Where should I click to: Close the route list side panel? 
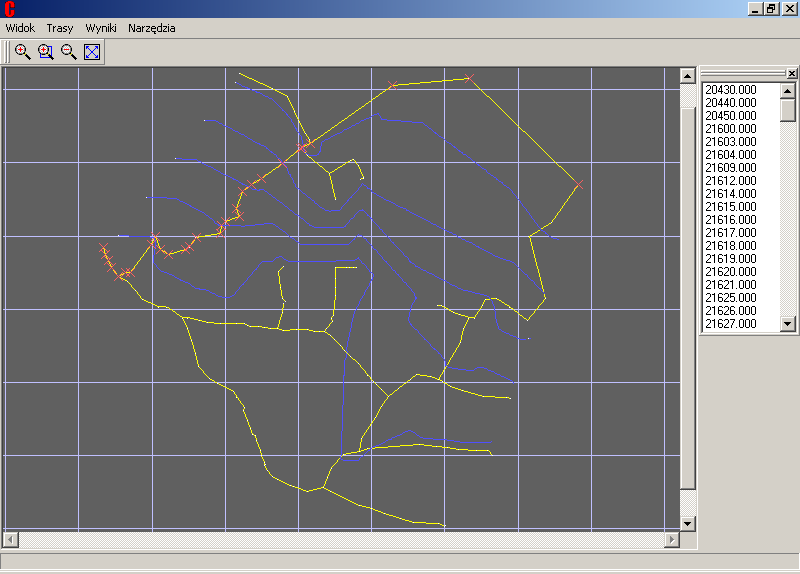point(792,73)
